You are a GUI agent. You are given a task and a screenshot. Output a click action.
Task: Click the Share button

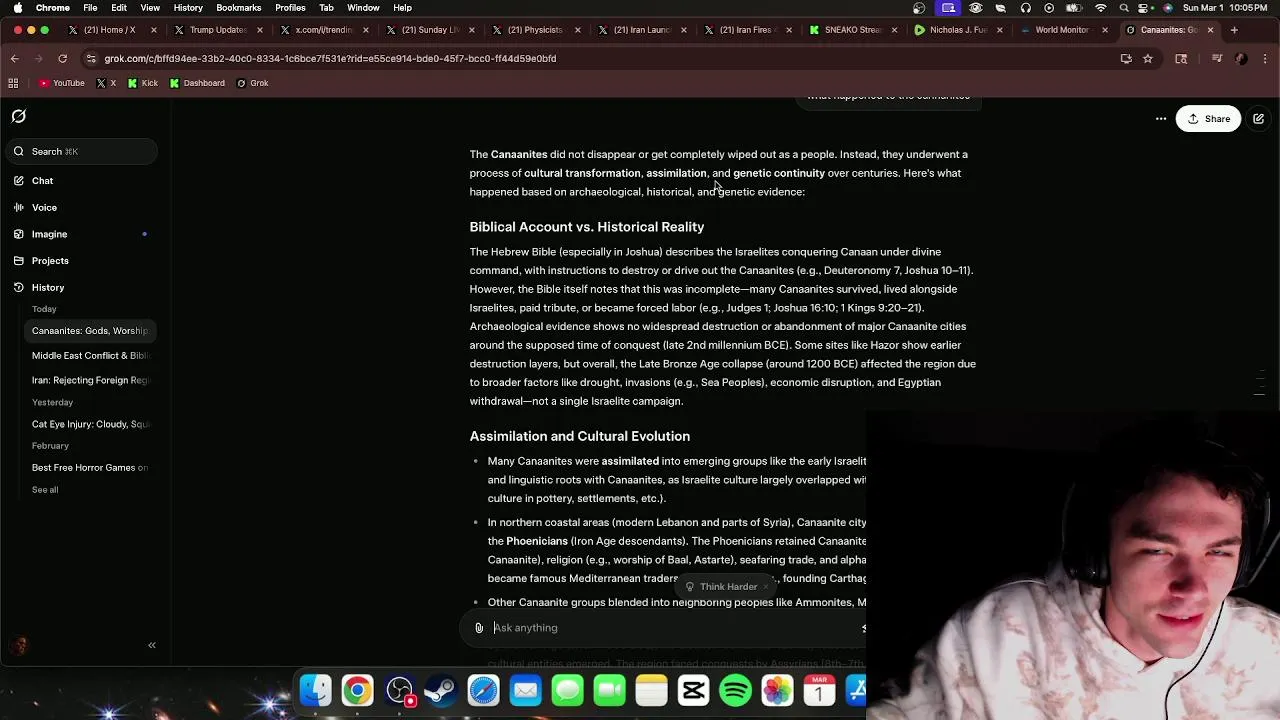(x=1208, y=119)
